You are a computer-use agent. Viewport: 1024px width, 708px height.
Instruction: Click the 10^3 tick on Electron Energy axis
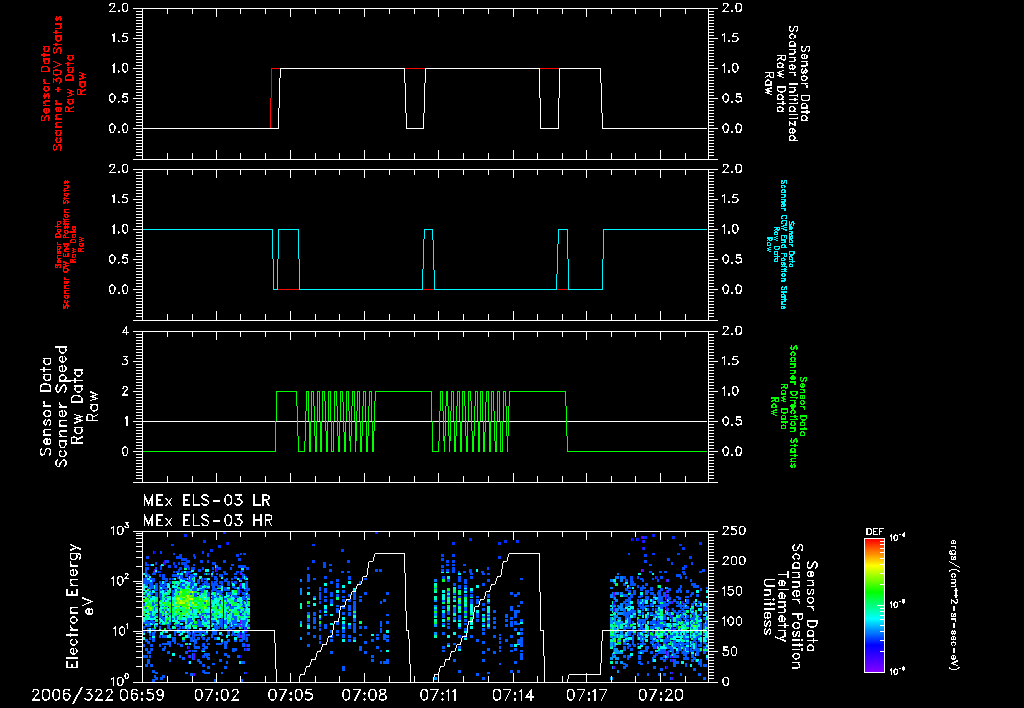(x=120, y=530)
